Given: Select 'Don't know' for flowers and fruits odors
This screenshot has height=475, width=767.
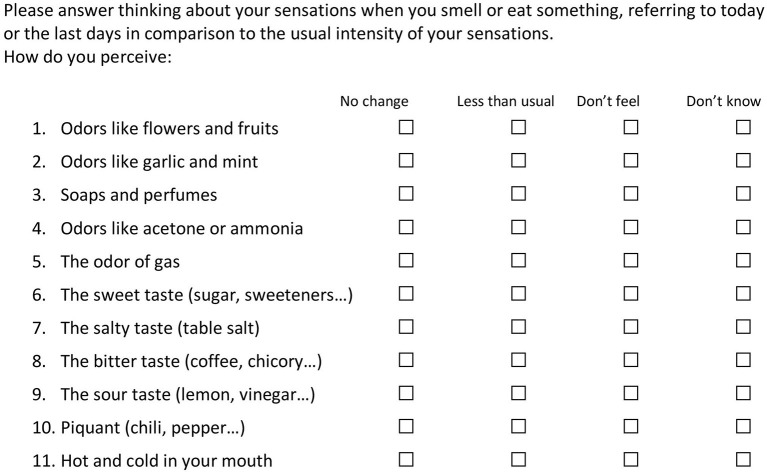Looking at the screenshot, I should (744, 127).
